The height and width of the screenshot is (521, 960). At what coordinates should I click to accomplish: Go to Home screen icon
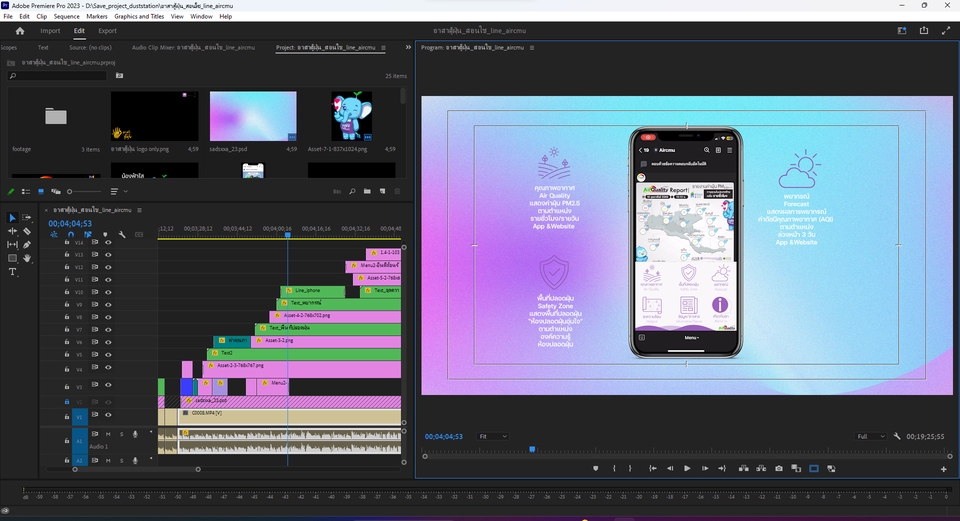pos(20,31)
